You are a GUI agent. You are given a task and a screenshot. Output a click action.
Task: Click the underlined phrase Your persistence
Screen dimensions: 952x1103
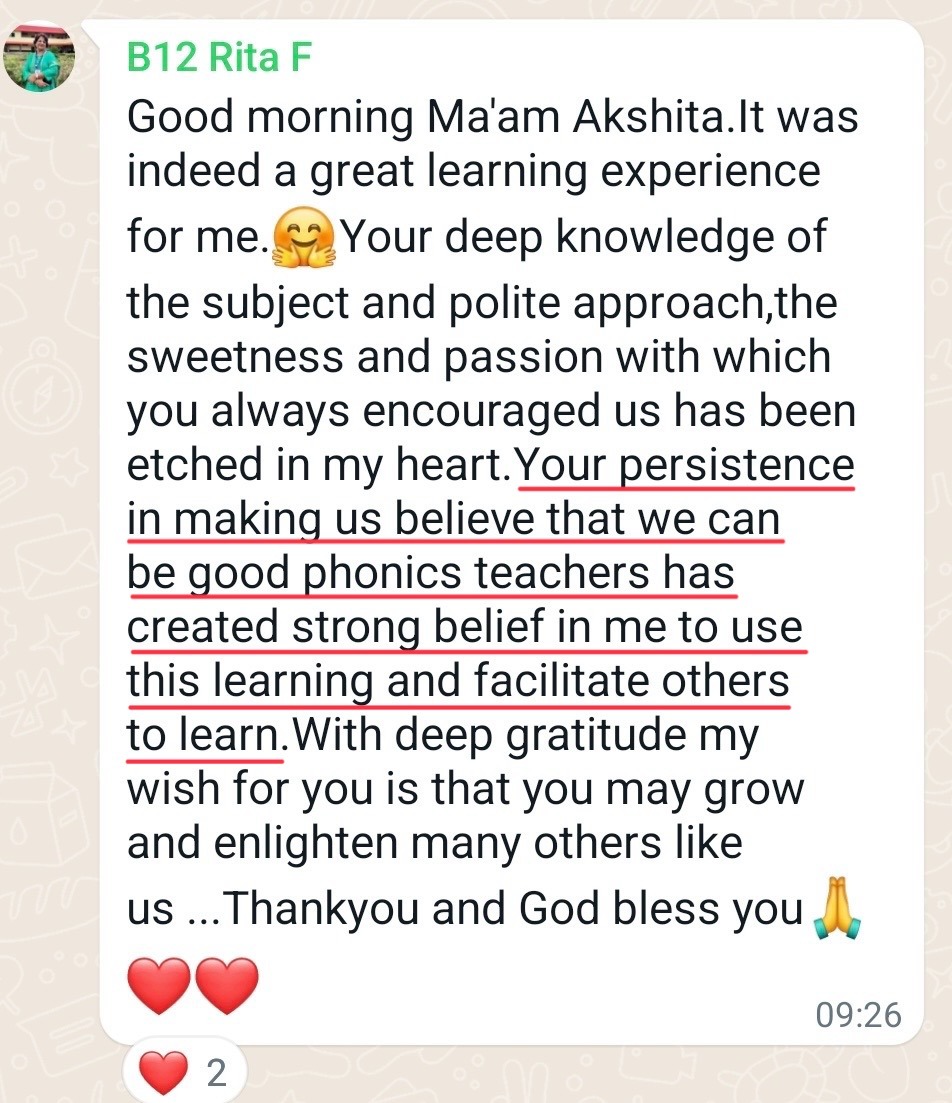coord(685,465)
